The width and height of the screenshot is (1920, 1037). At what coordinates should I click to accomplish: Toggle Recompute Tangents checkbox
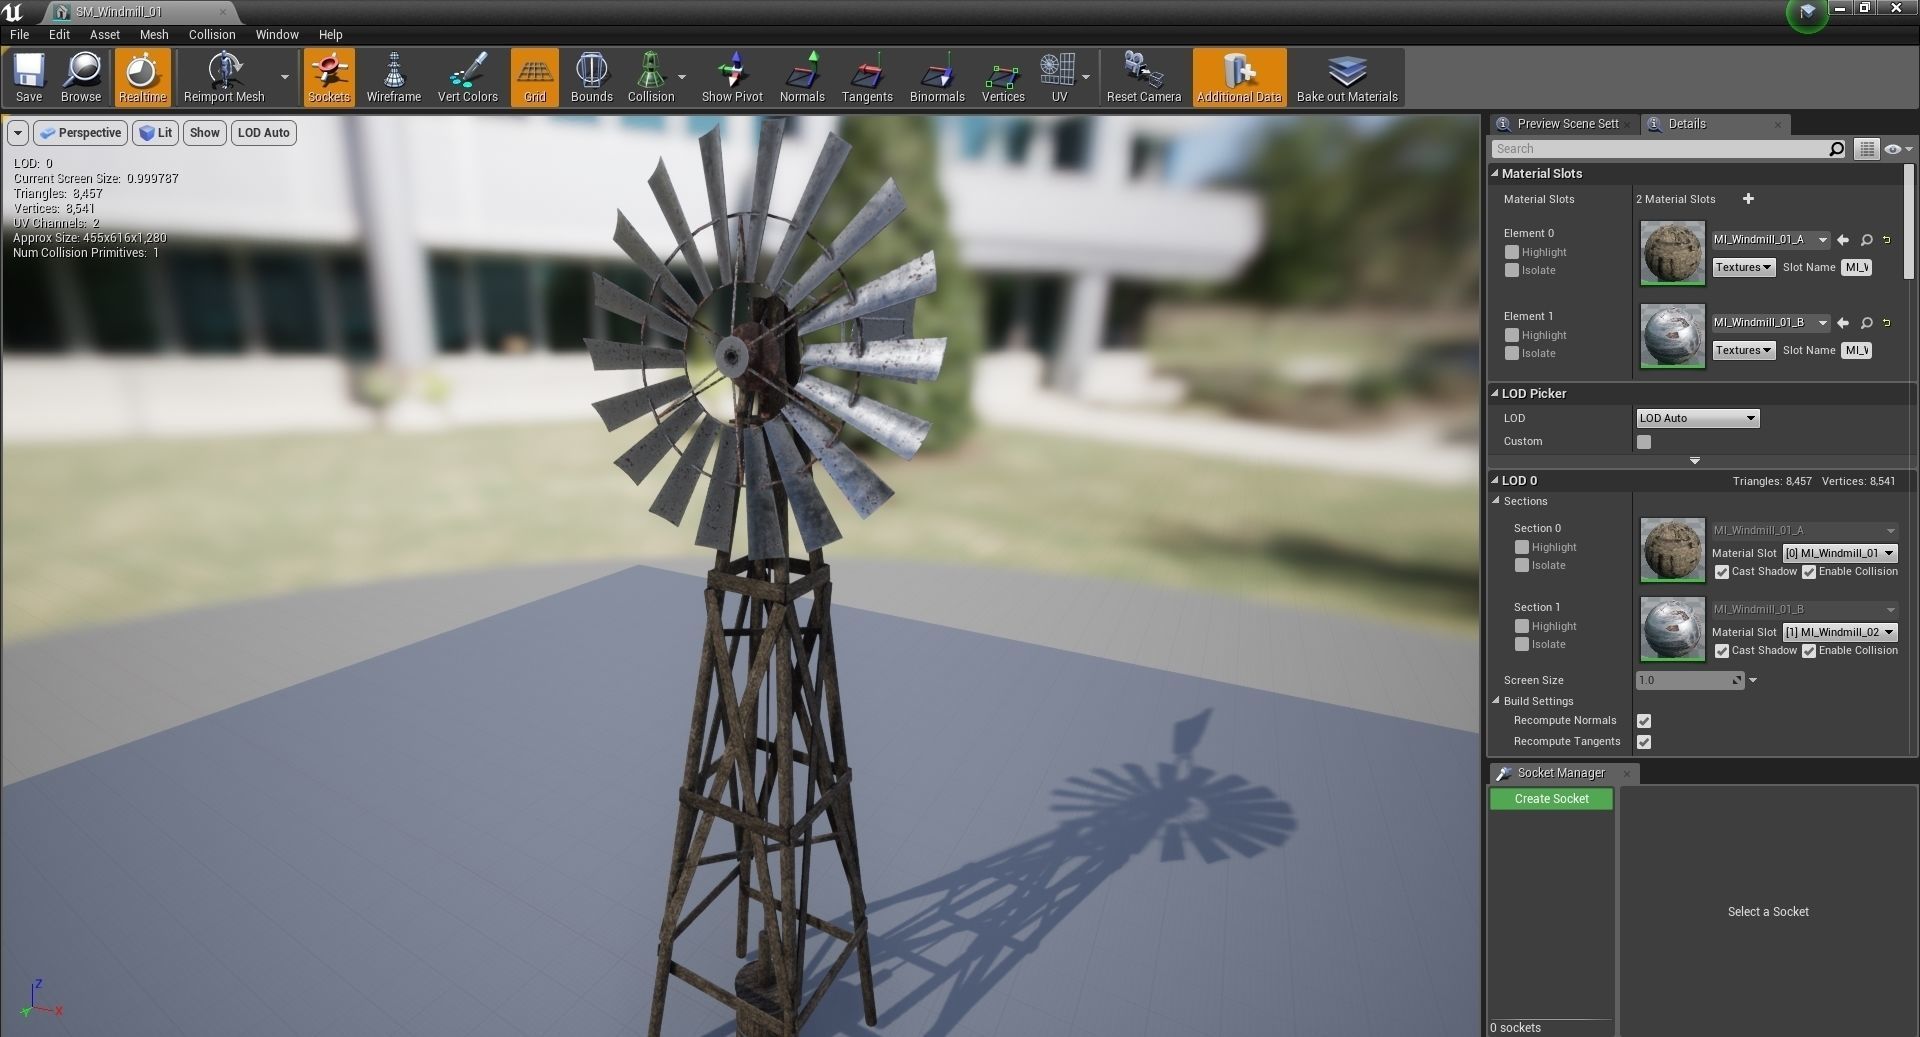pos(1644,742)
